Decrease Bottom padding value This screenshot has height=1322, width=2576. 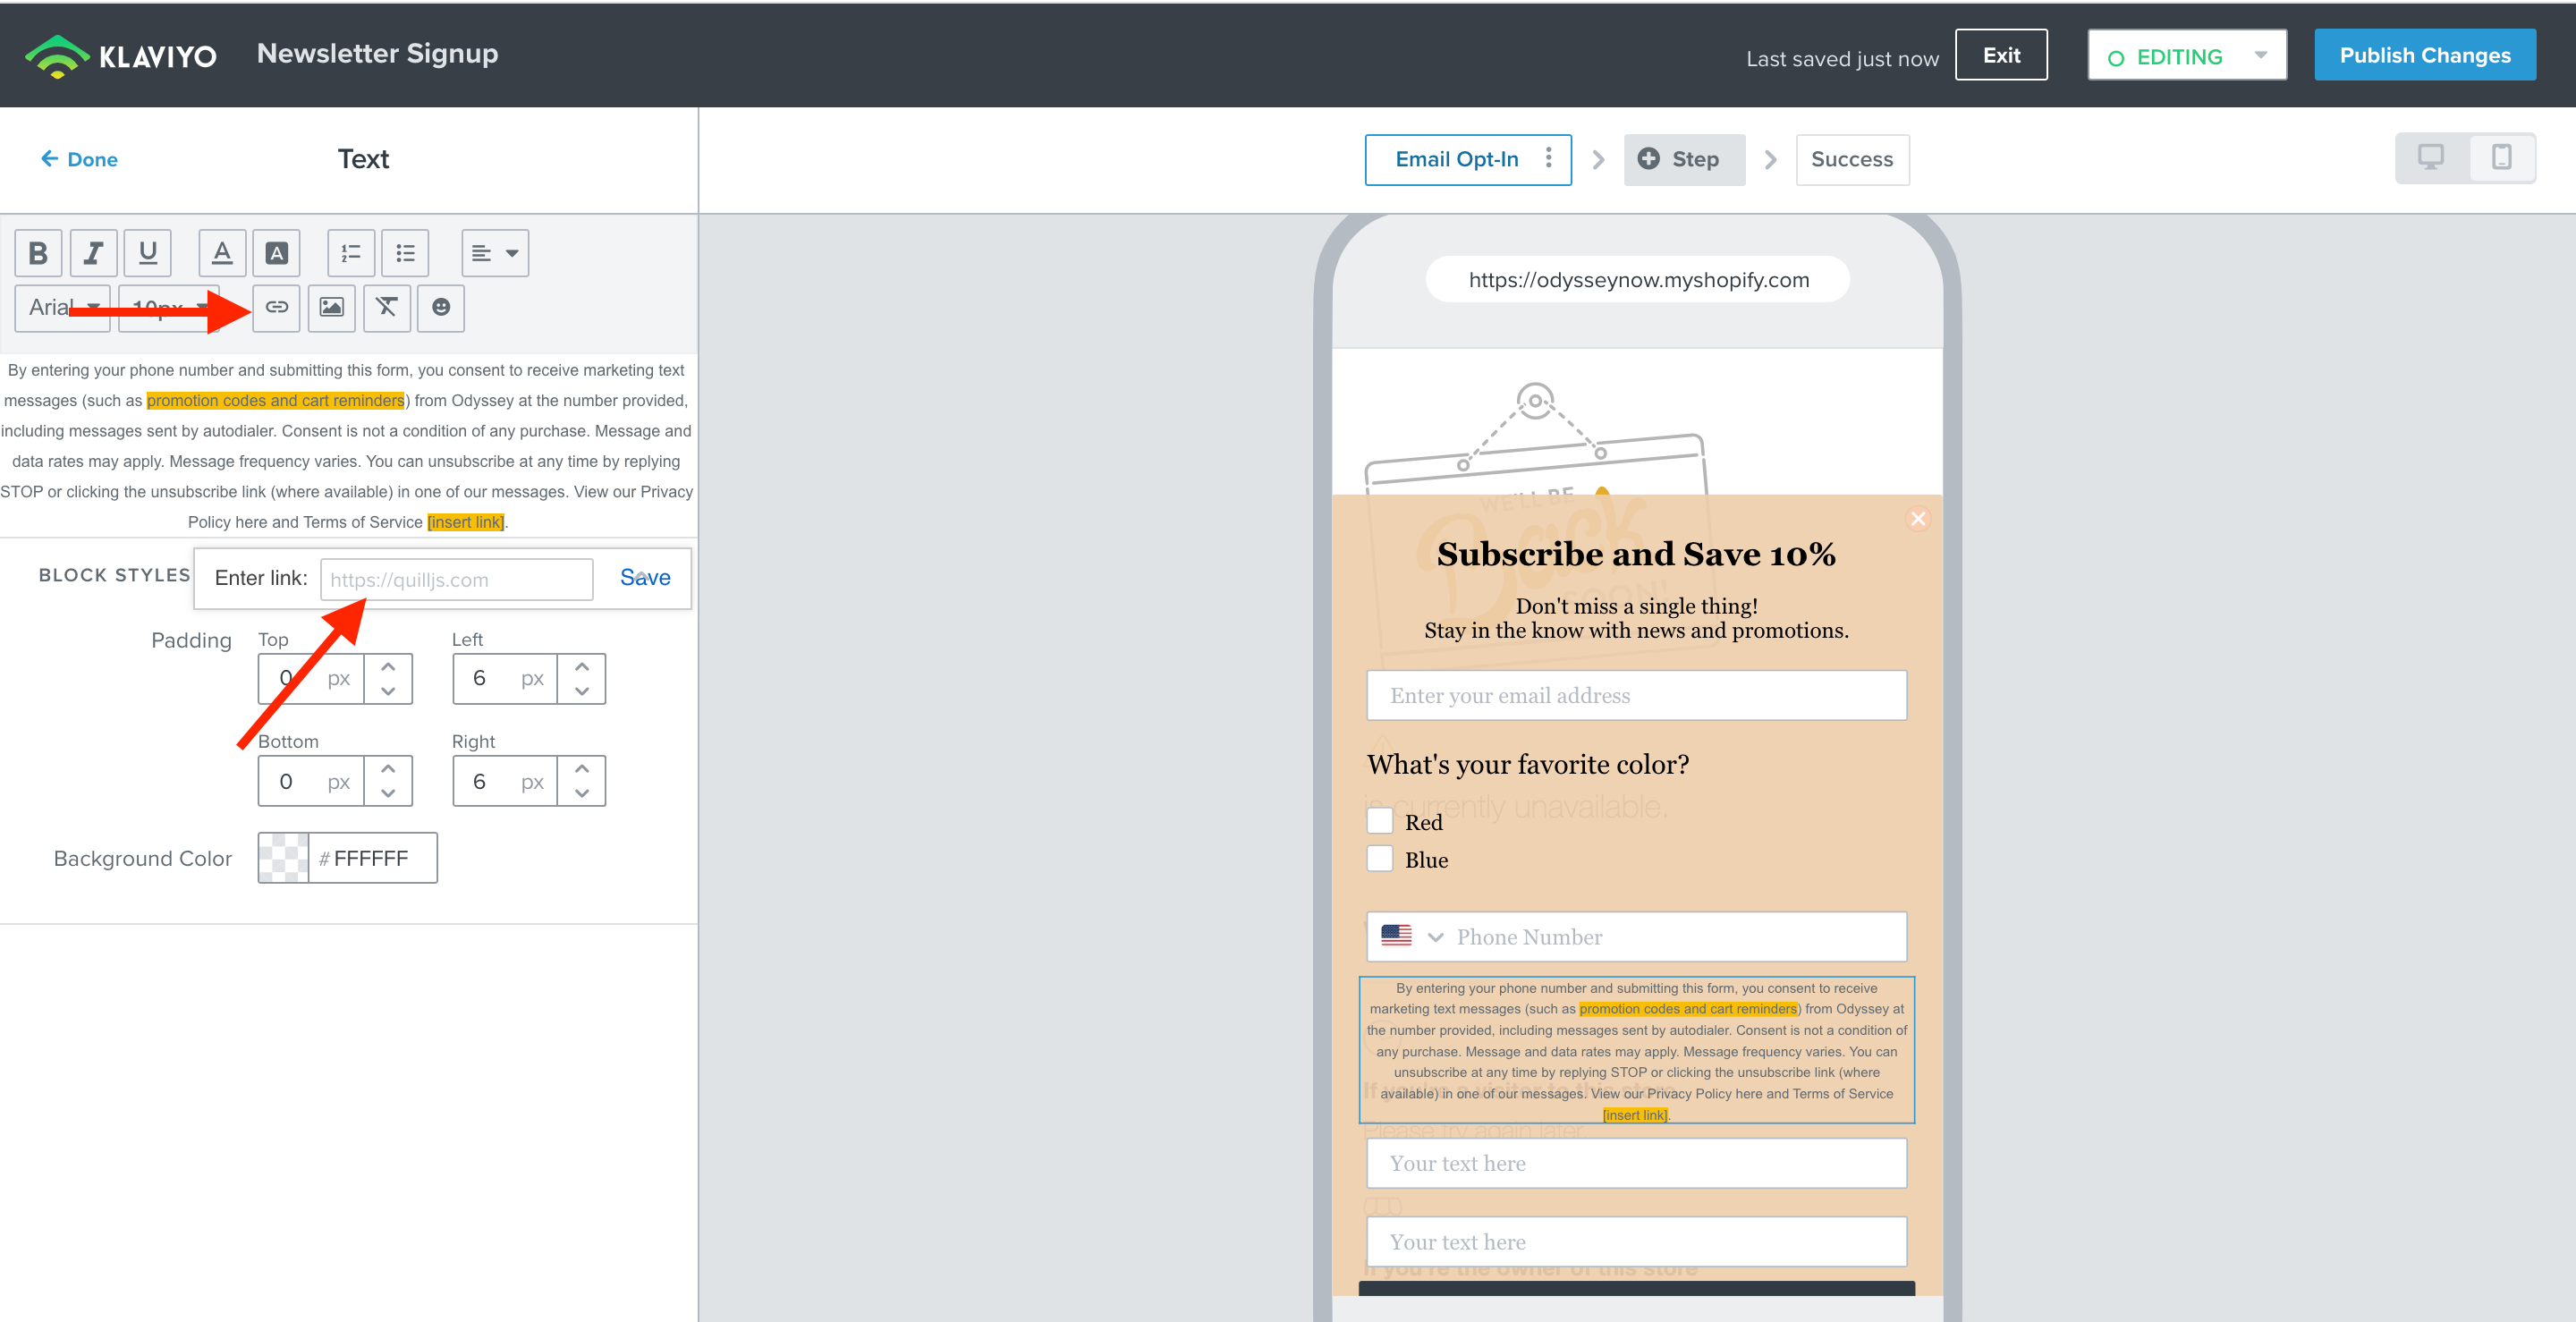point(388,793)
